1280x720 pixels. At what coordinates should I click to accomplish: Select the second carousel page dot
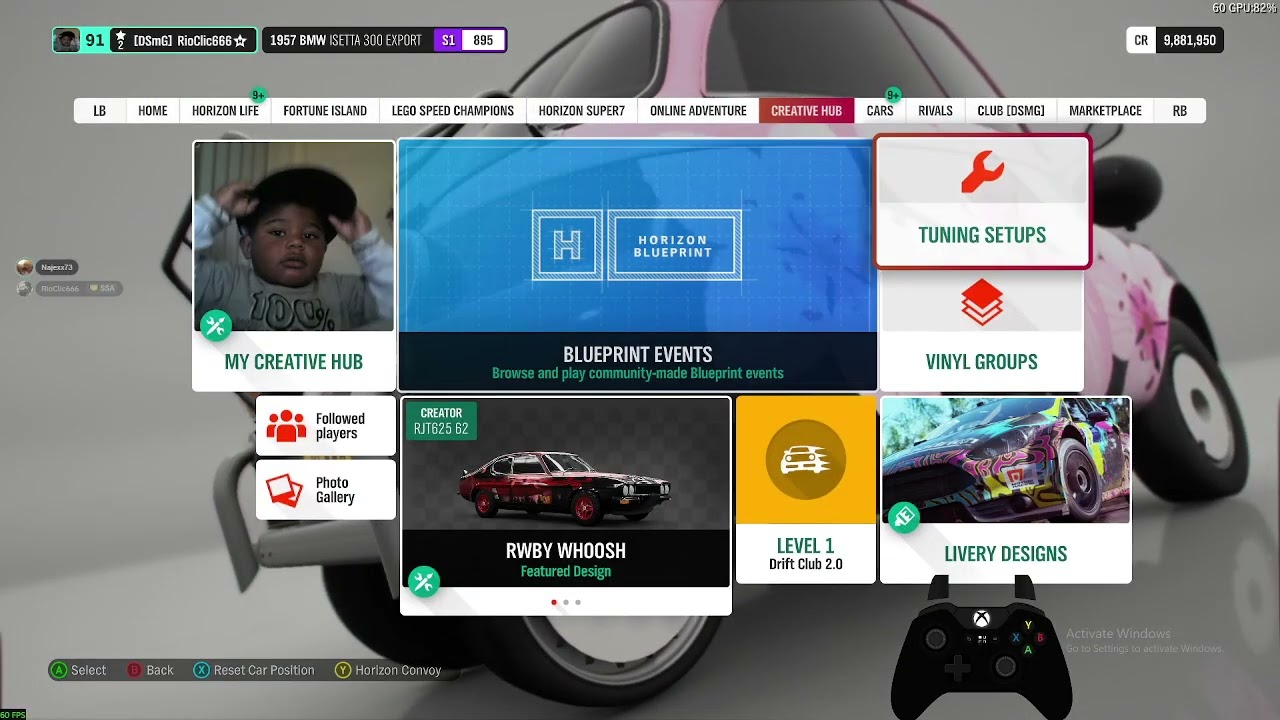point(566,602)
